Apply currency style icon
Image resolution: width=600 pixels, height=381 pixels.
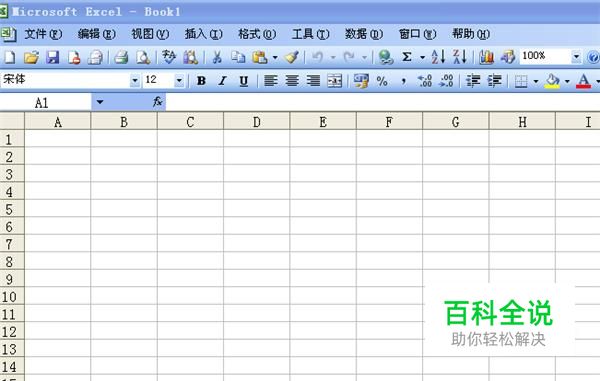[x=361, y=81]
